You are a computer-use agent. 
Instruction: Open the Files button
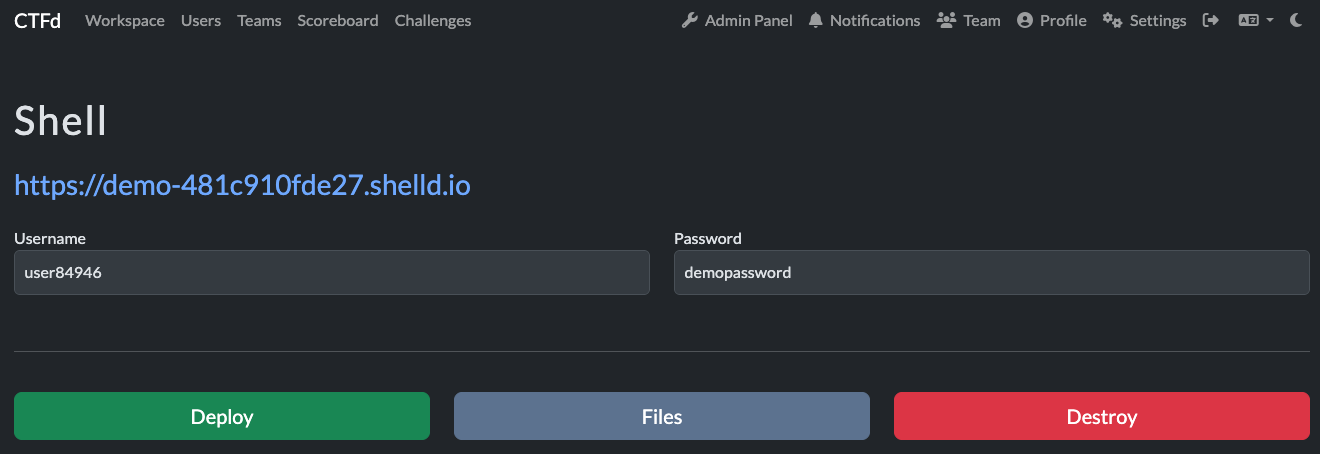tap(661, 416)
